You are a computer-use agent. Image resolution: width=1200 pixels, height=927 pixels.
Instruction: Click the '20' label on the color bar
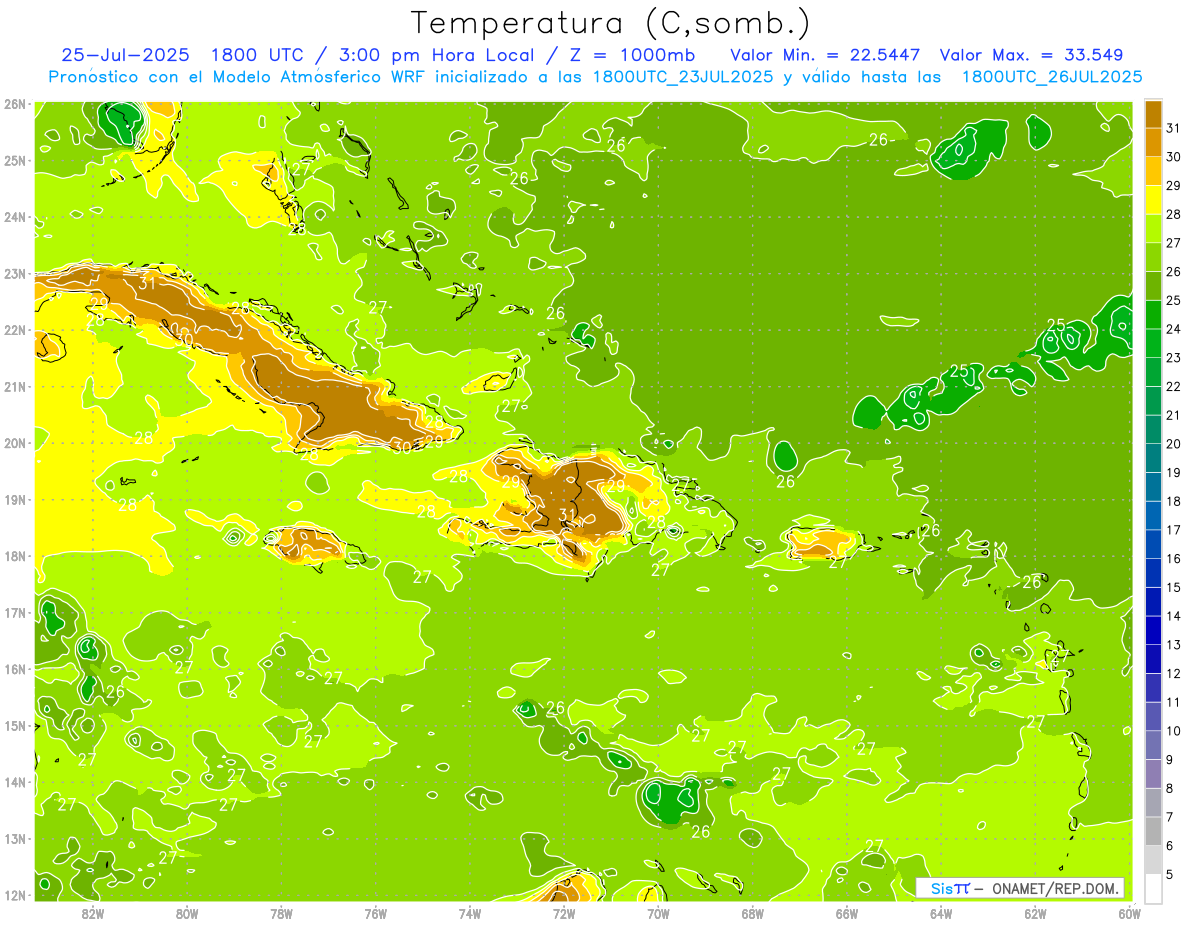pos(1173,443)
